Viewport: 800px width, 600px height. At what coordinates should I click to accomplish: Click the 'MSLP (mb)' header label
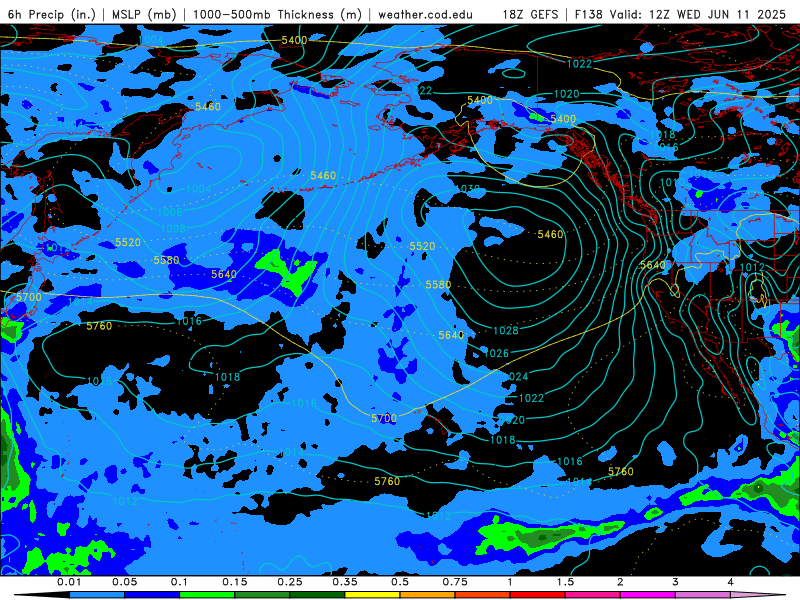click(x=144, y=14)
